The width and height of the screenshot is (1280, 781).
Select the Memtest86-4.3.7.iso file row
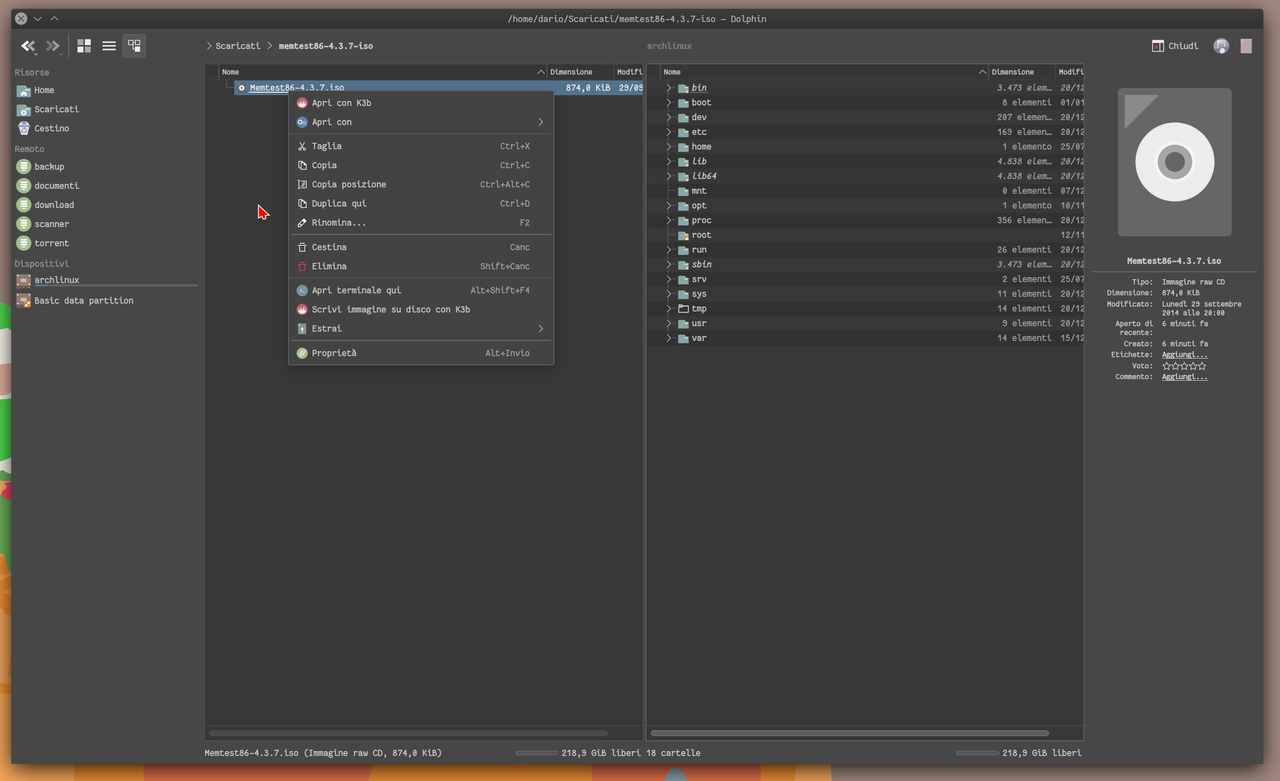tap(438, 88)
